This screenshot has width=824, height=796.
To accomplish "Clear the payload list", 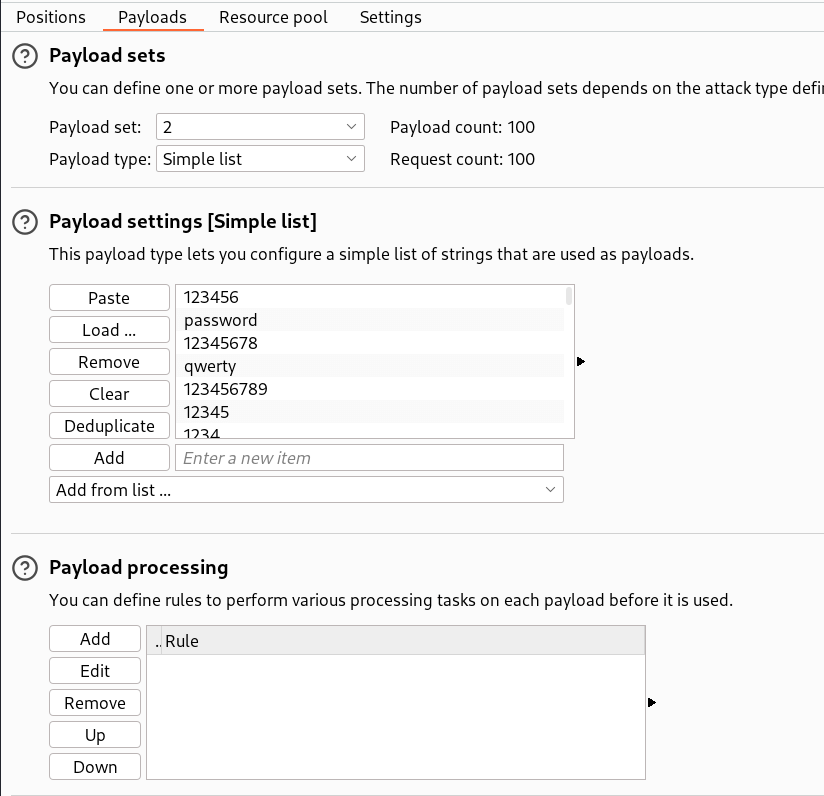I will [x=109, y=393].
